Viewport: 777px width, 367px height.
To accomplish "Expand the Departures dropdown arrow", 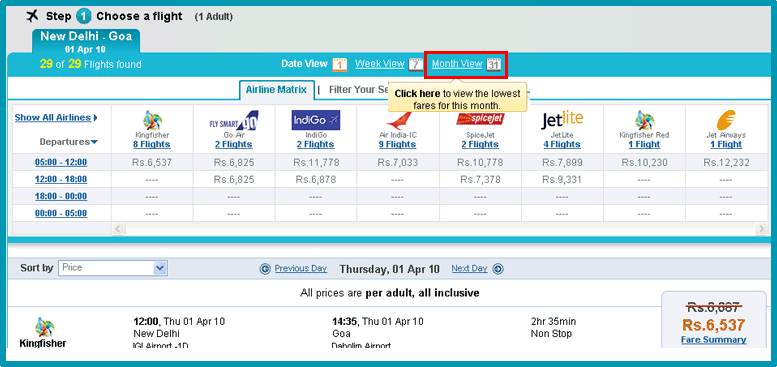I will pos(94,142).
